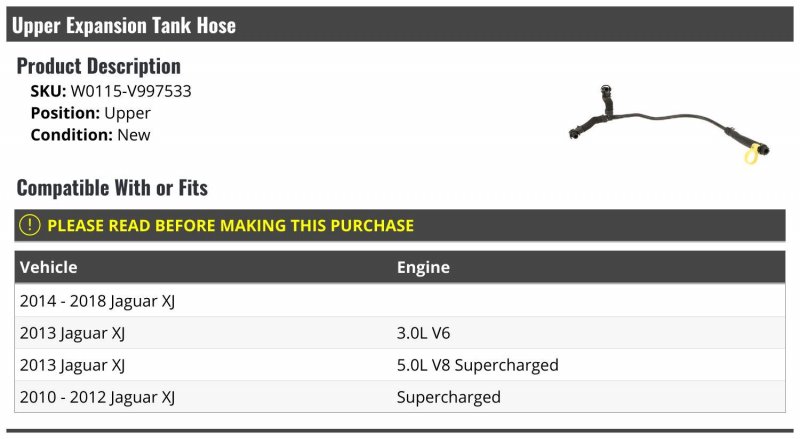Click the yellow tag on the hose image
Screen dimensions: 800x439
(751, 155)
